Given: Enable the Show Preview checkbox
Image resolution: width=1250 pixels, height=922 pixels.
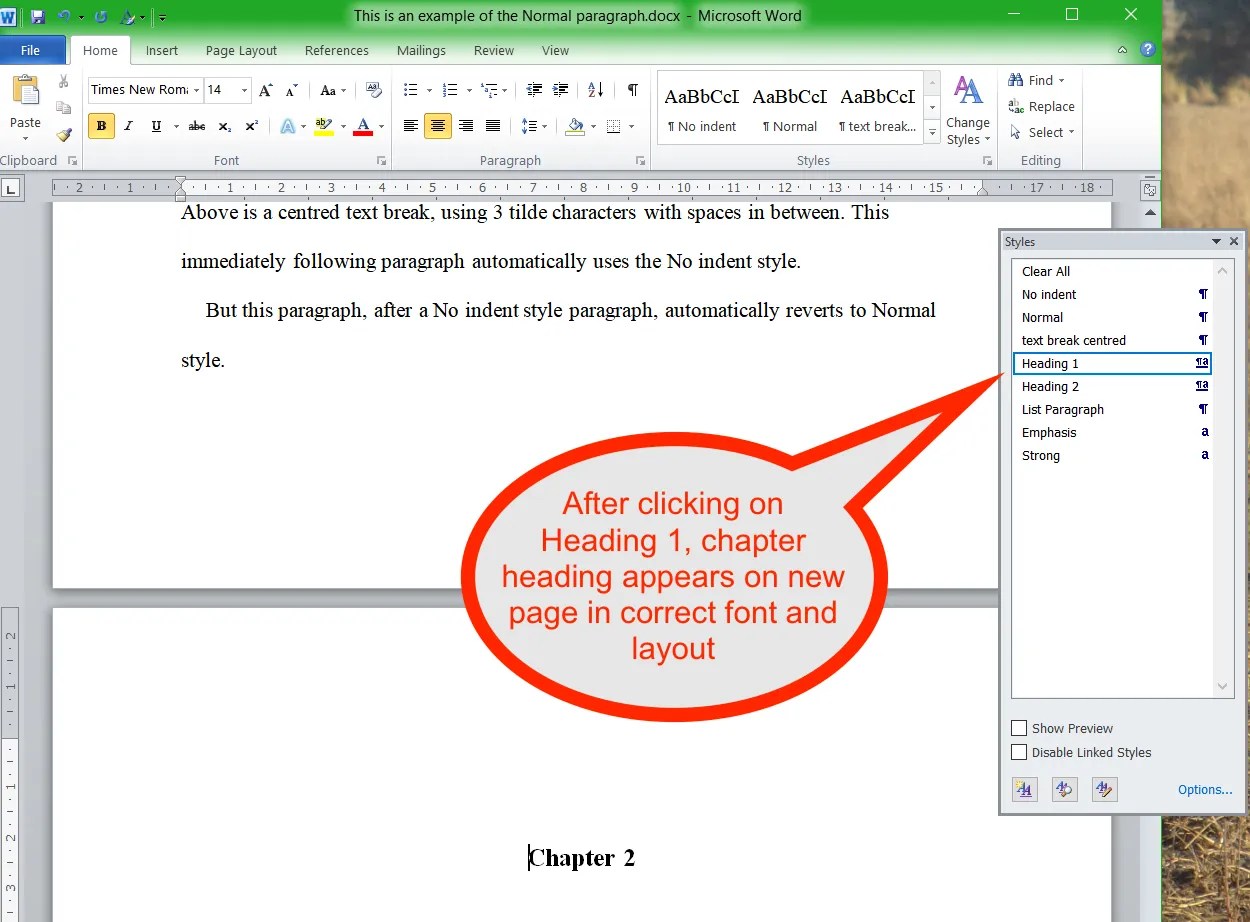Looking at the screenshot, I should tap(1019, 728).
